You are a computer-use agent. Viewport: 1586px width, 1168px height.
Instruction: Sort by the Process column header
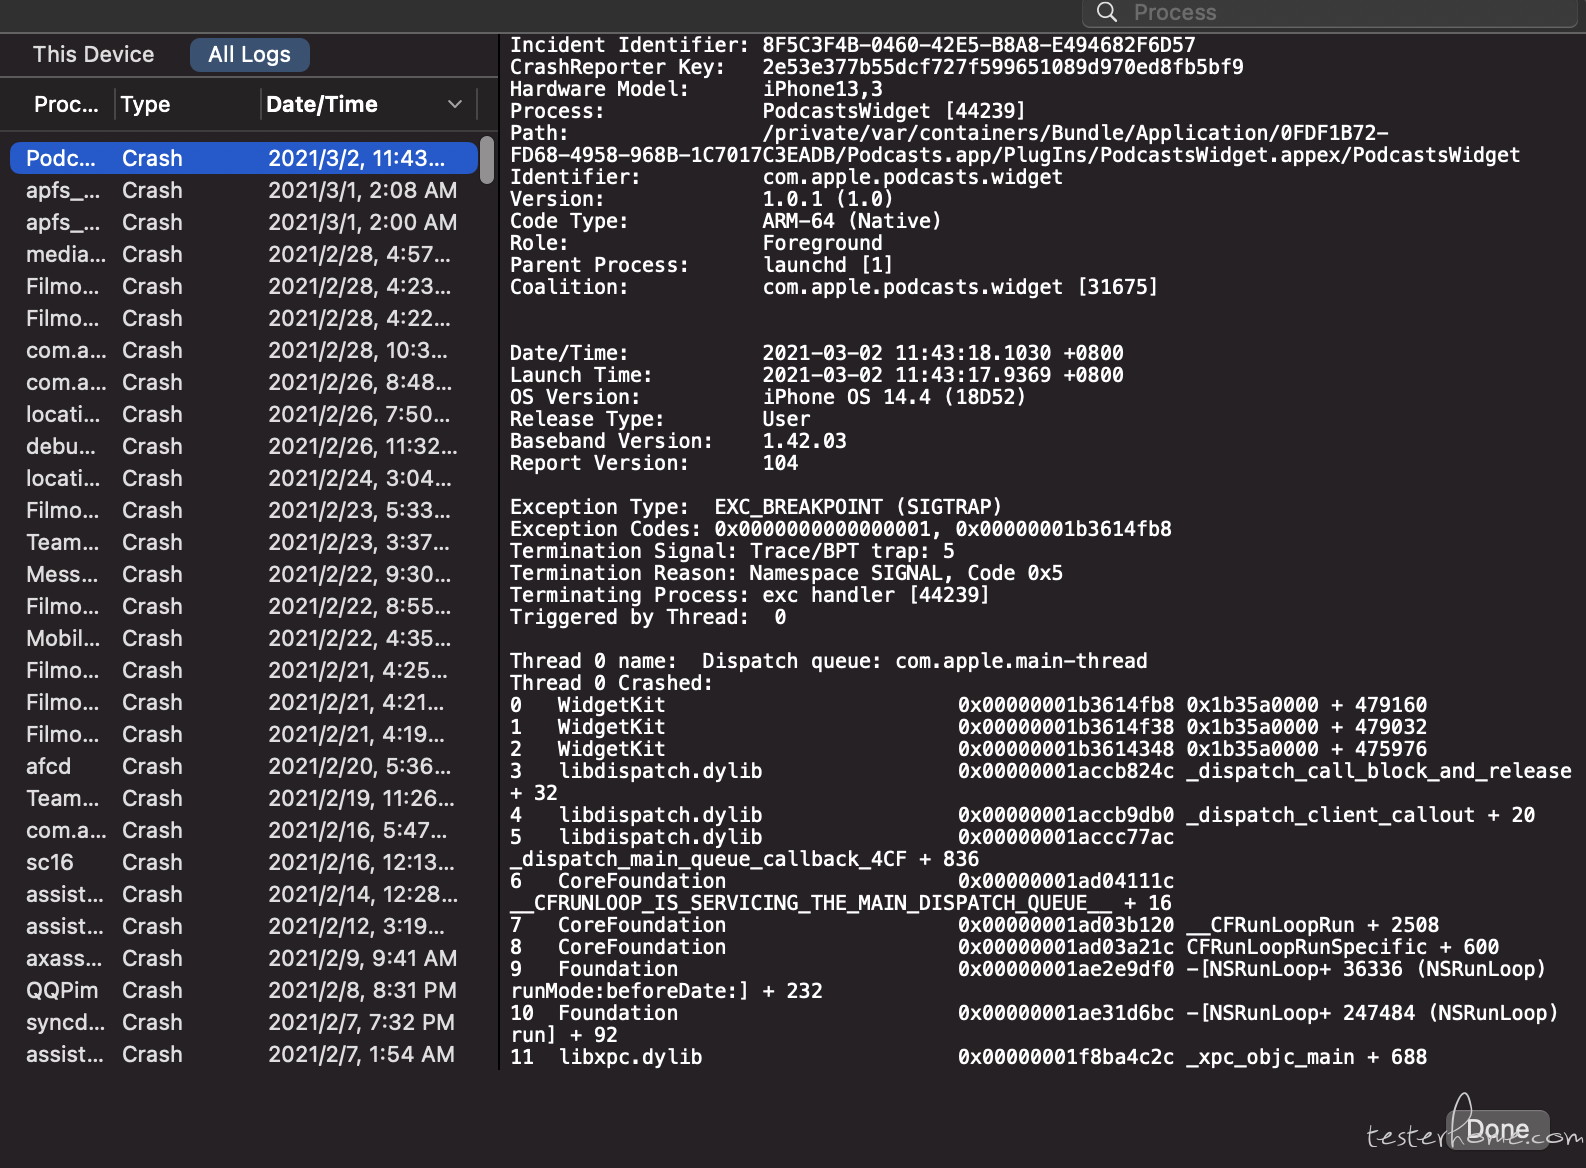[66, 104]
